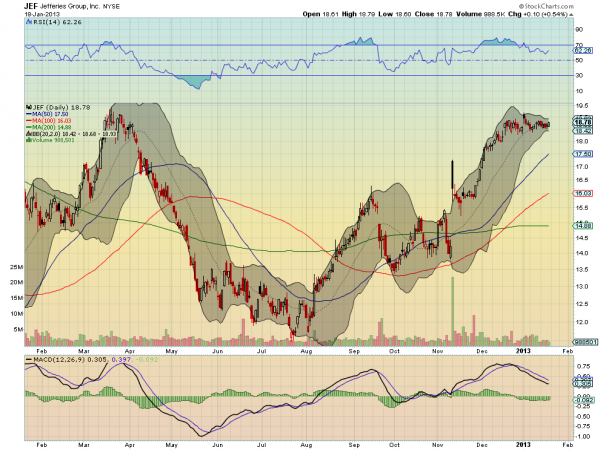This screenshot has width=600, height=450.
Task: Click the NYSE exchange label
Action: tap(111, 7)
